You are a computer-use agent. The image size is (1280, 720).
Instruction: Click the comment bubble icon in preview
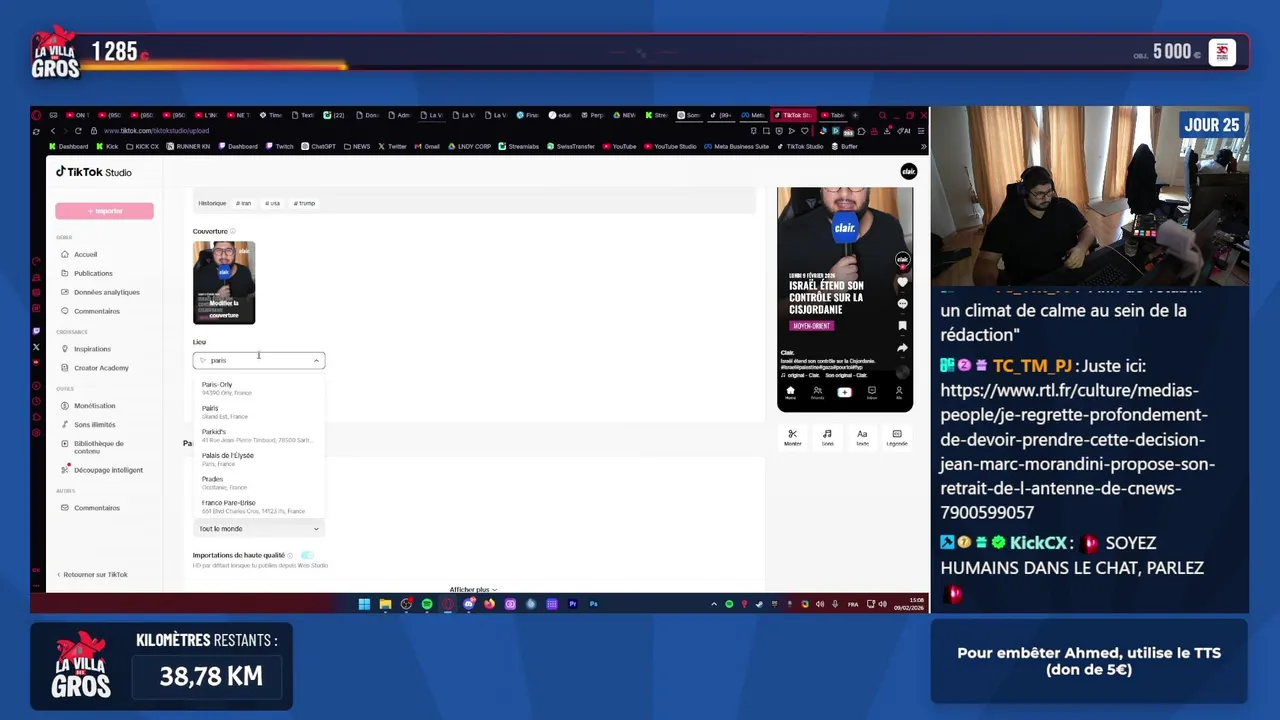click(x=902, y=304)
